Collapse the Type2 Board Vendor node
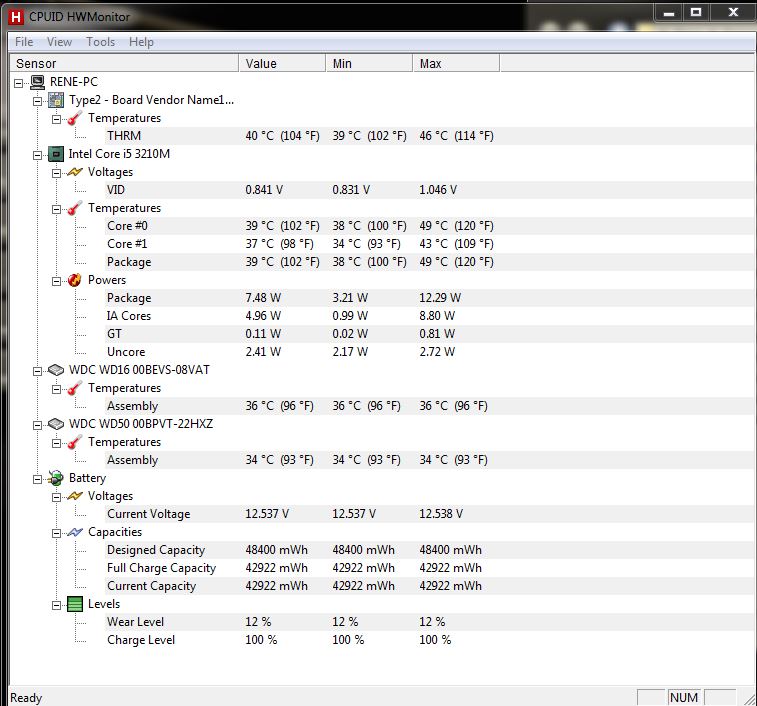Viewport: 757px width, 706px height. [x=37, y=101]
